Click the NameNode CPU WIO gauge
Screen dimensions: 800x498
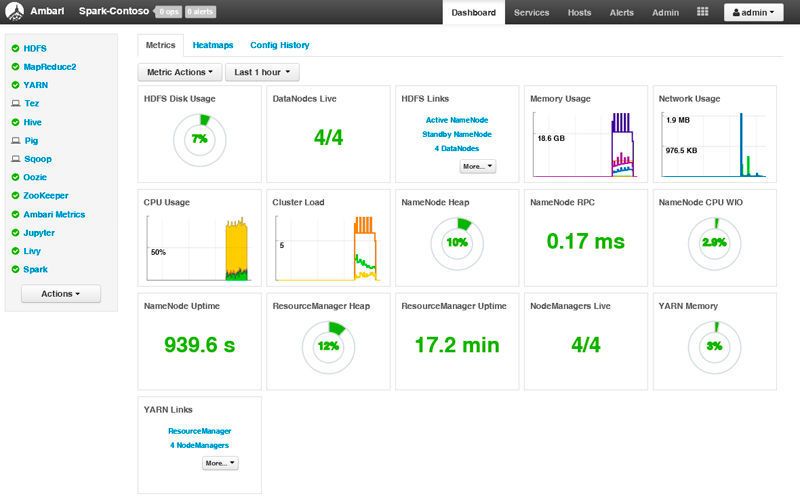pyautogui.click(x=714, y=243)
